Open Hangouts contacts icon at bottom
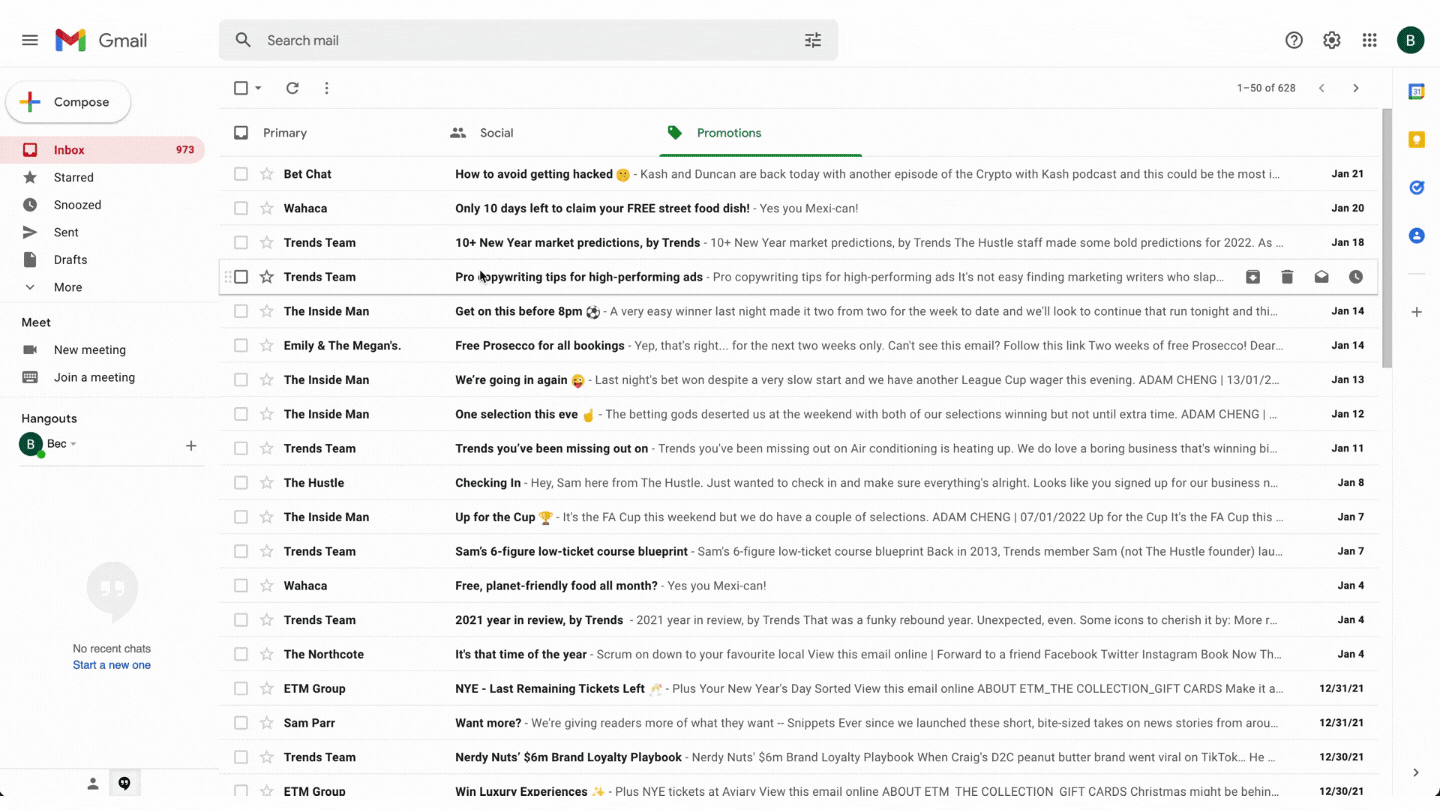This screenshot has width=1440, height=810. (93, 784)
